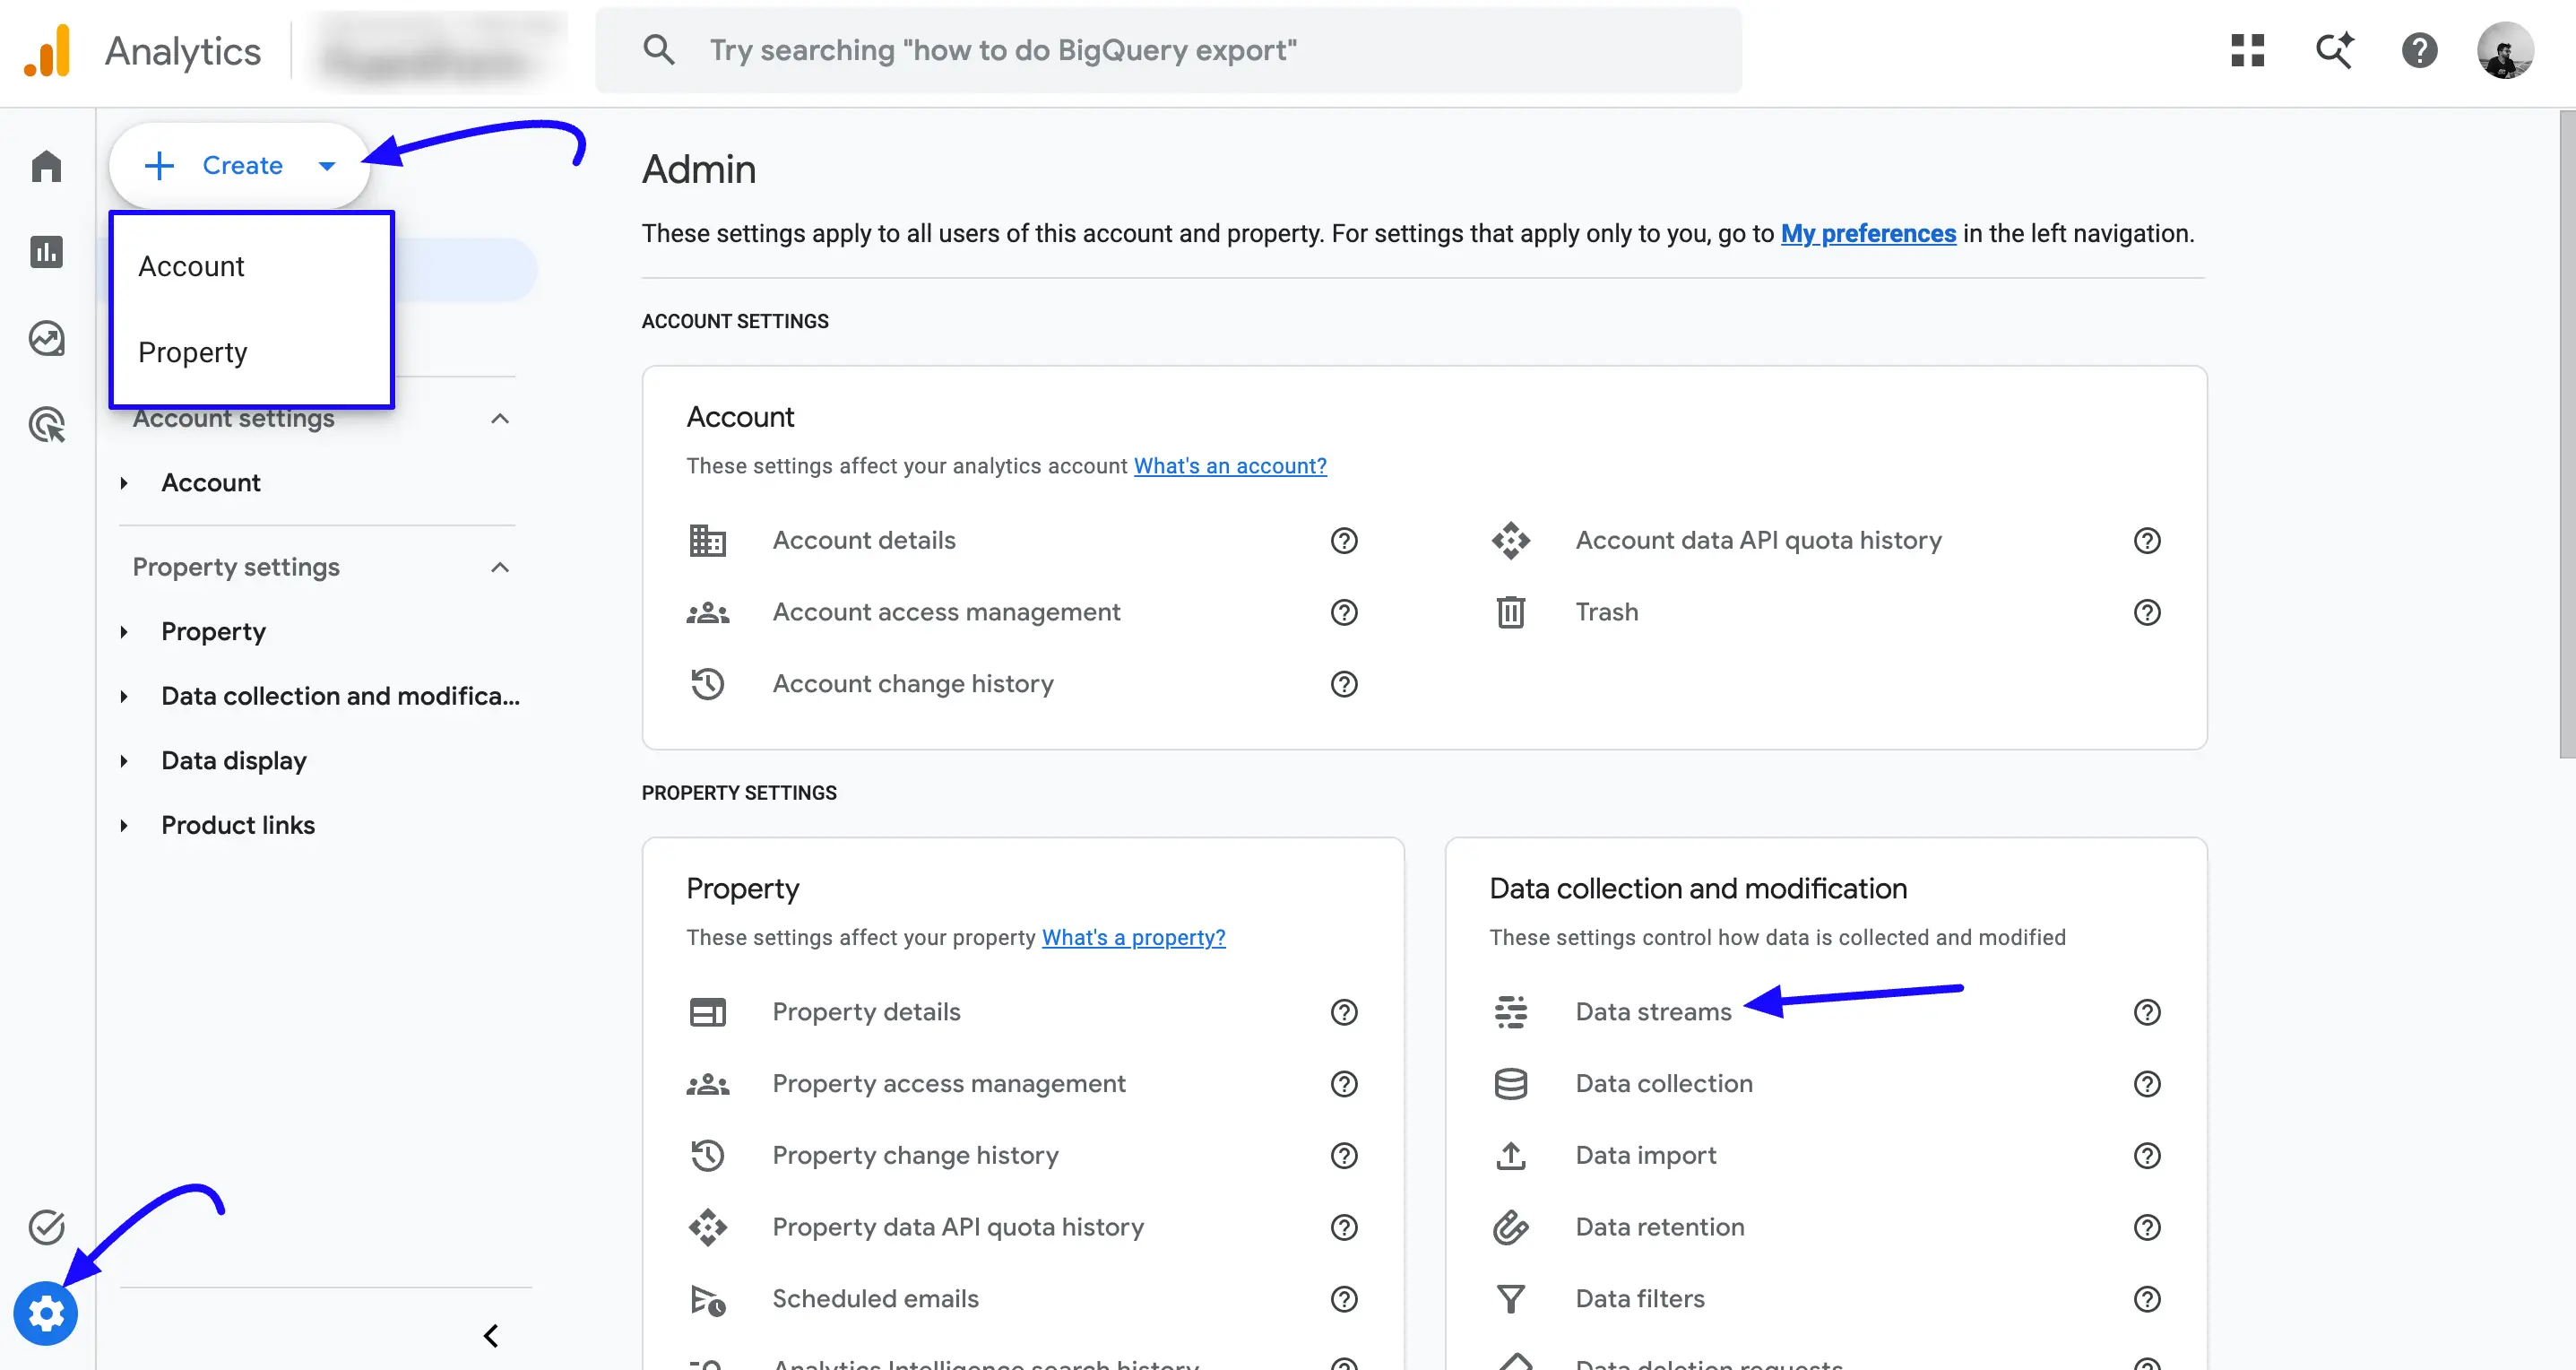Open help for Data collection
Image resolution: width=2576 pixels, height=1370 pixels.
pyautogui.click(x=2147, y=1084)
